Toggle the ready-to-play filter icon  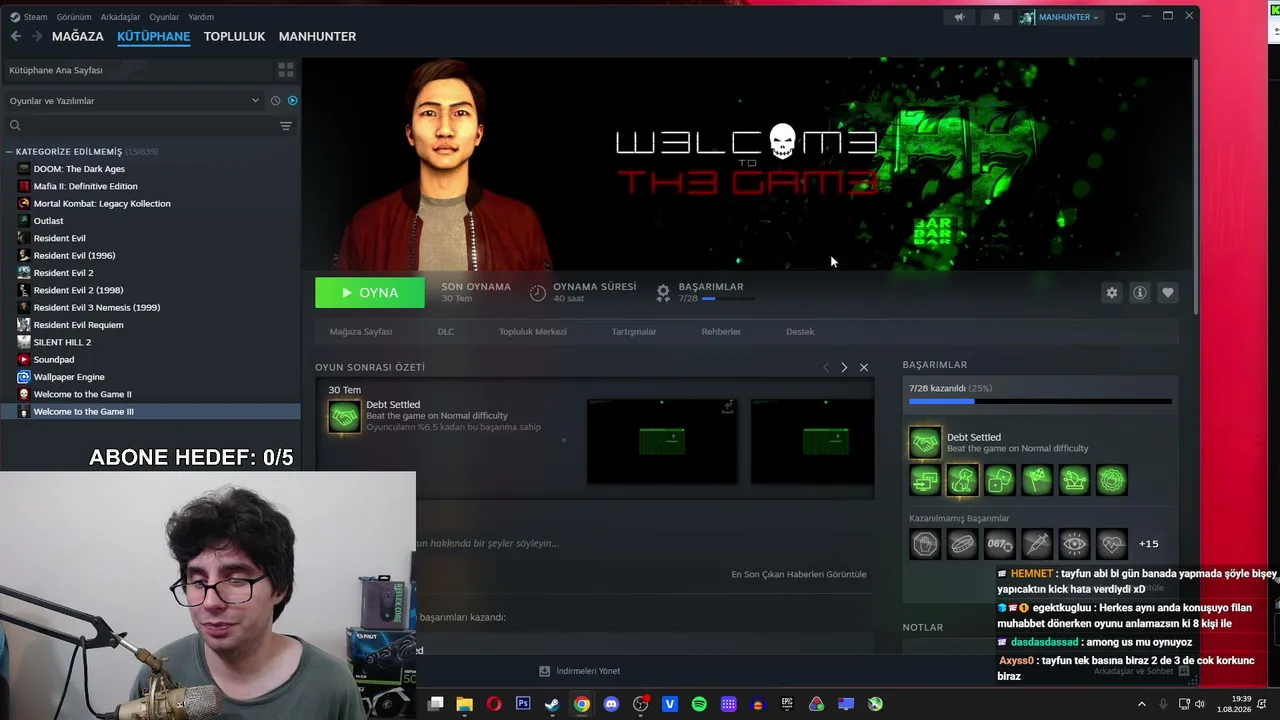[x=292, y=101]
